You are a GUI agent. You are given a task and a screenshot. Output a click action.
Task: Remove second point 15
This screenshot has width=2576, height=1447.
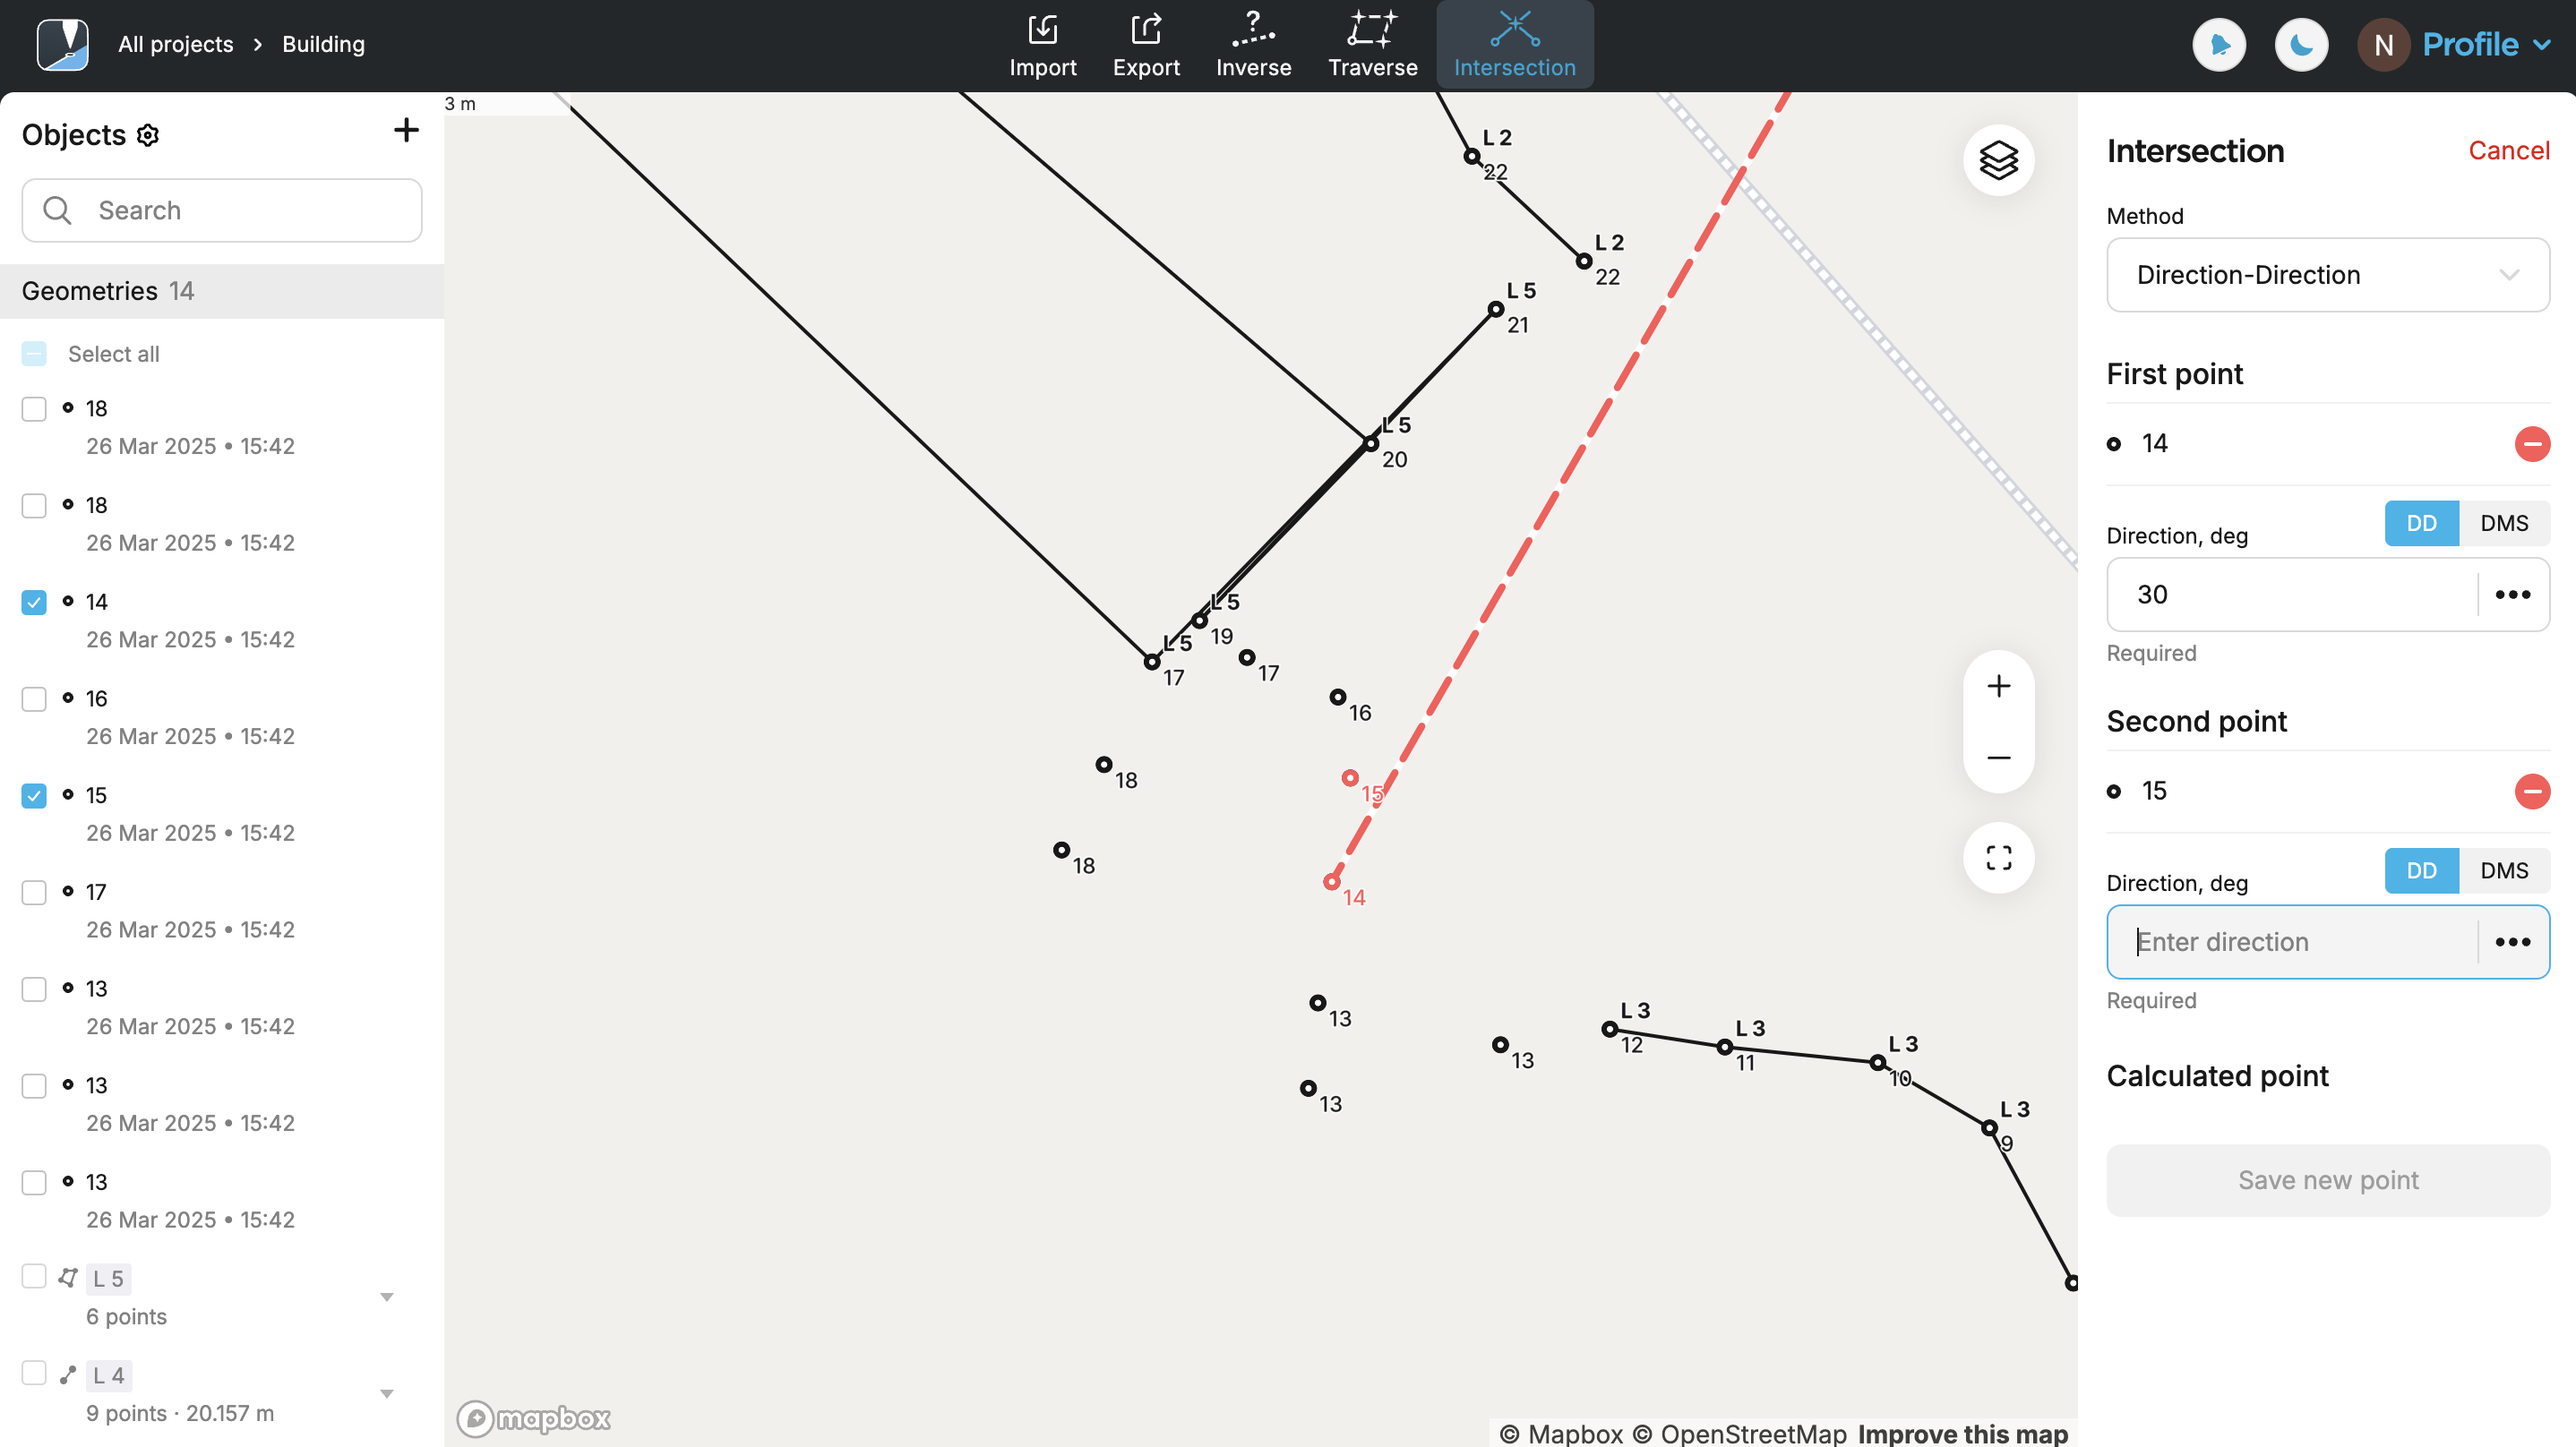coord(2532,791)
